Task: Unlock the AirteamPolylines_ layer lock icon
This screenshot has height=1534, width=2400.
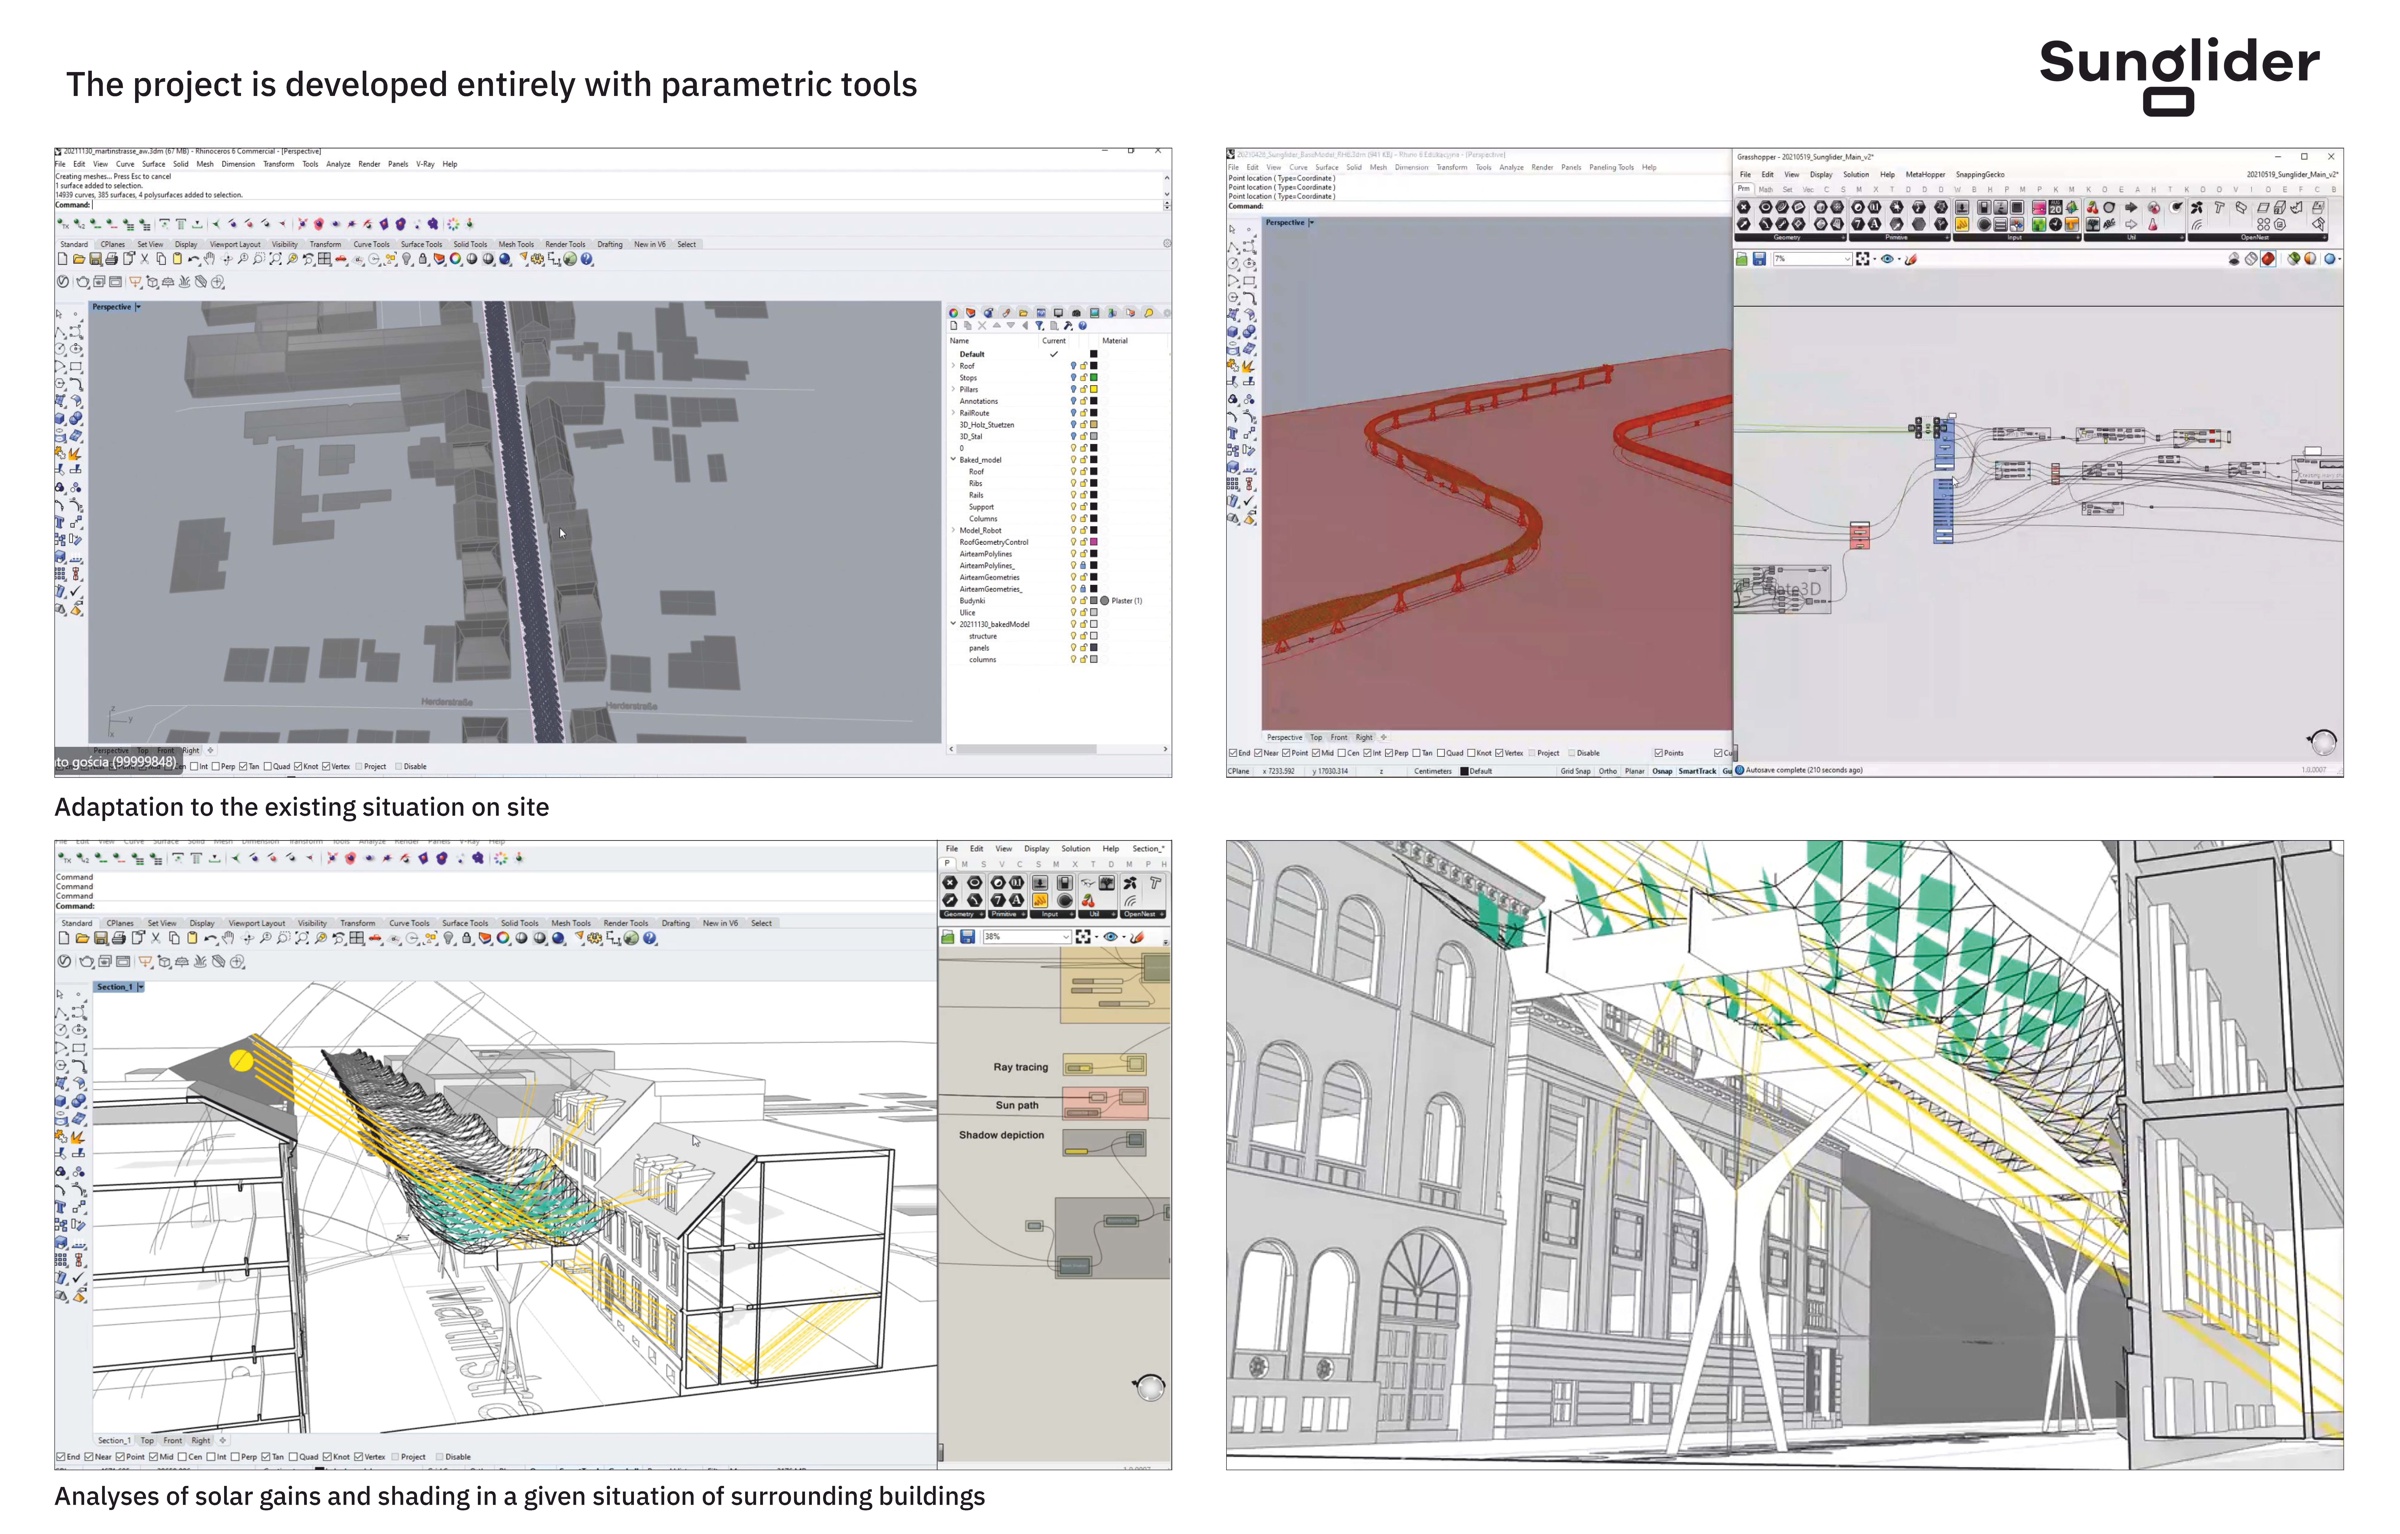Action: [x=1083, y=566]
